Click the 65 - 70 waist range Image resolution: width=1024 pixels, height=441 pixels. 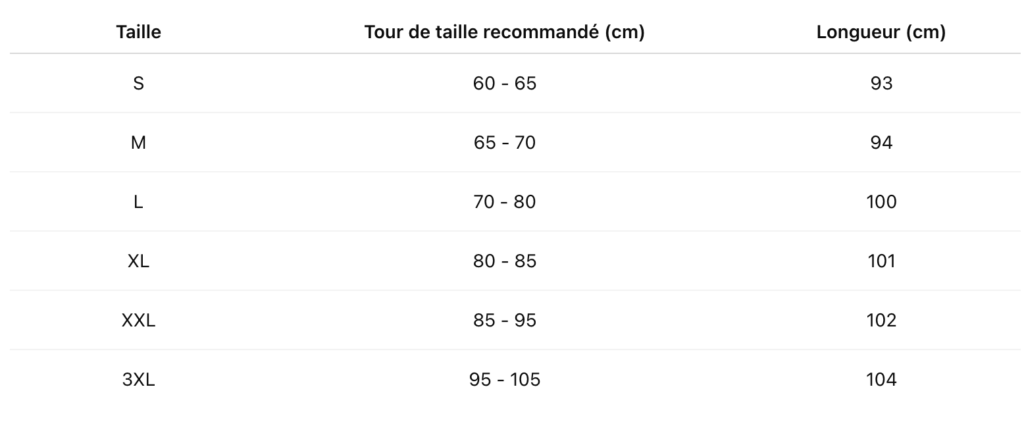tap(504, 142)
